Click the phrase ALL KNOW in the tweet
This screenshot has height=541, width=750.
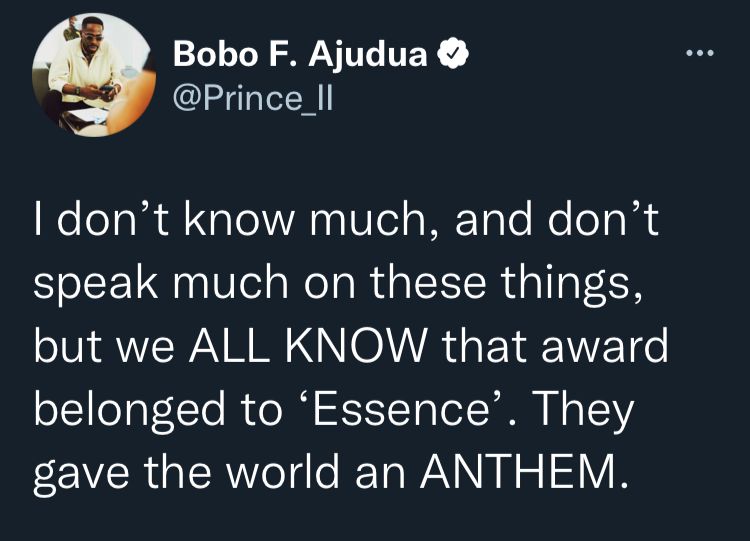pos(307,346)
